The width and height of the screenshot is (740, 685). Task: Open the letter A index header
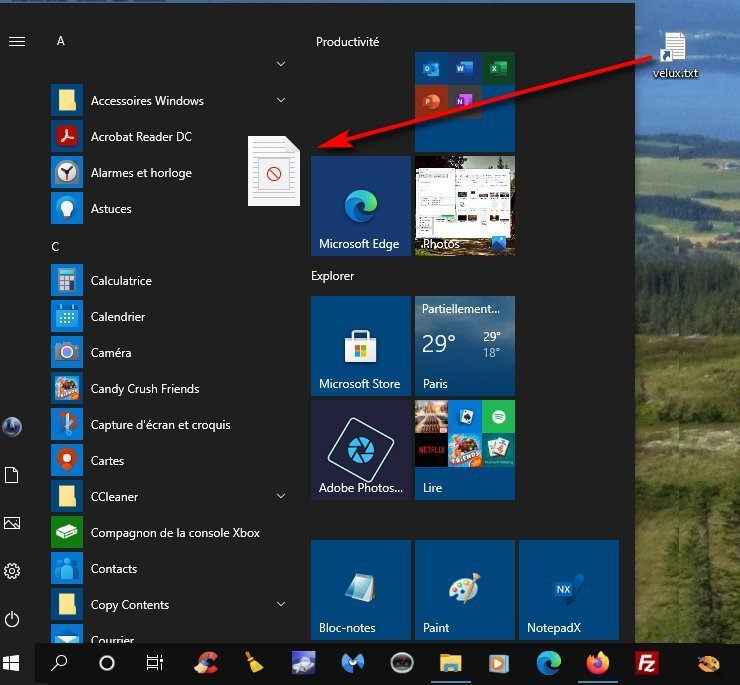coord(60,41)
